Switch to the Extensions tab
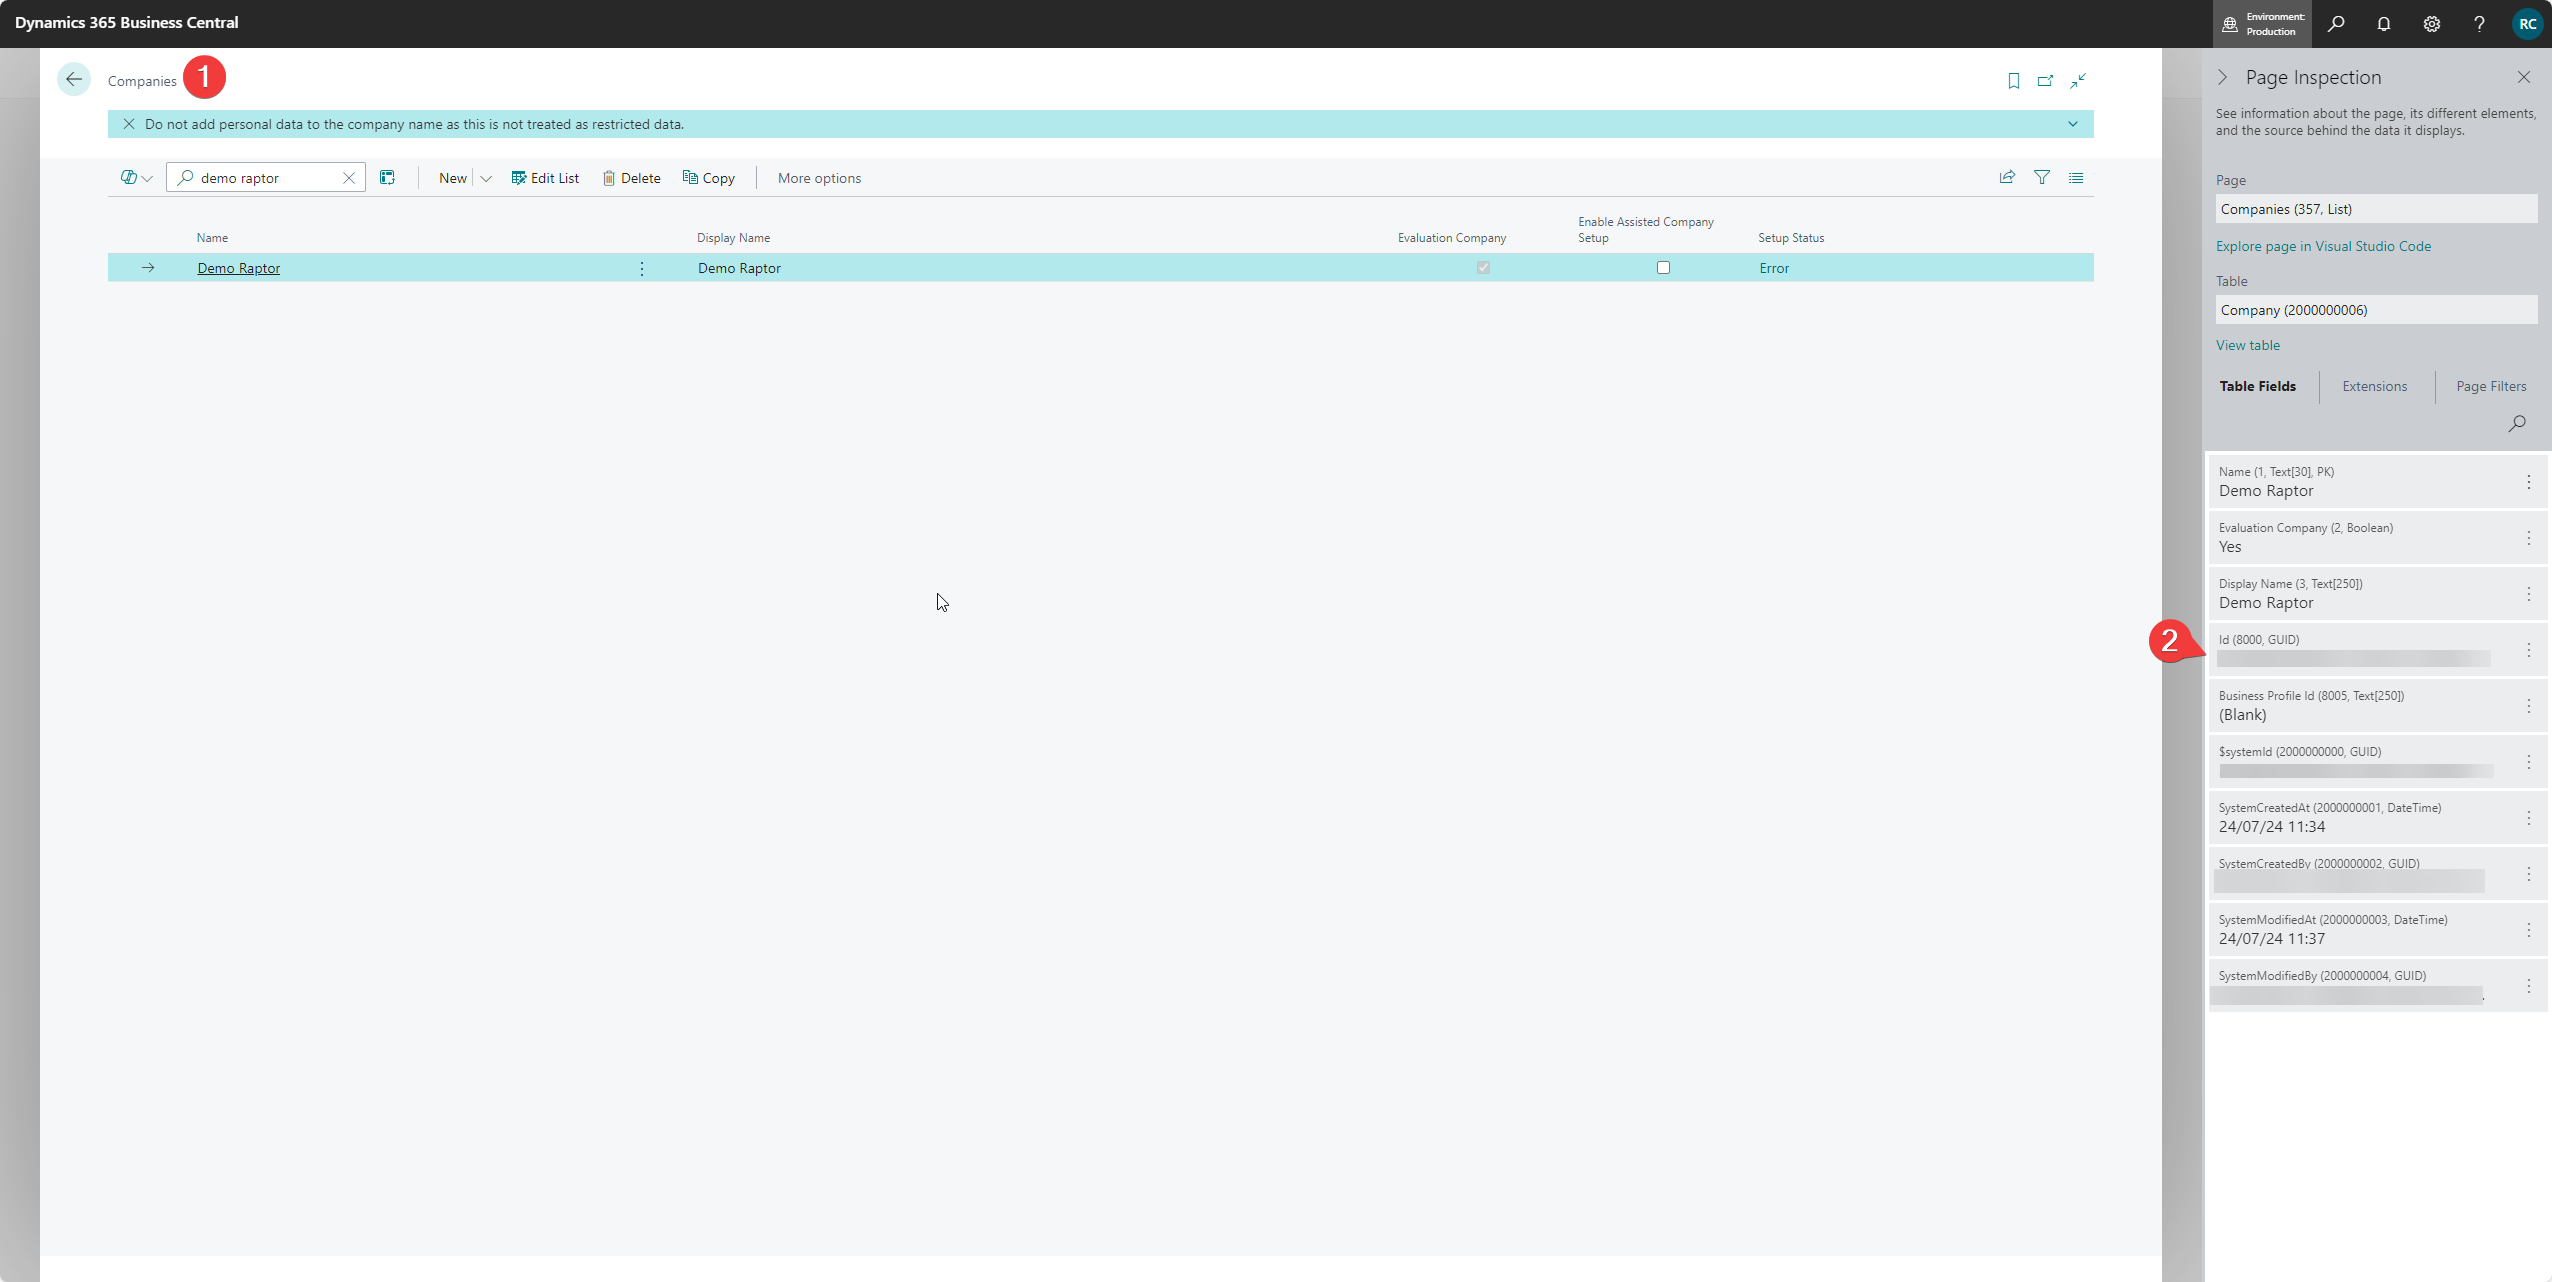The width and height of the screenshot is (2552, 1282). point(2374,387)
